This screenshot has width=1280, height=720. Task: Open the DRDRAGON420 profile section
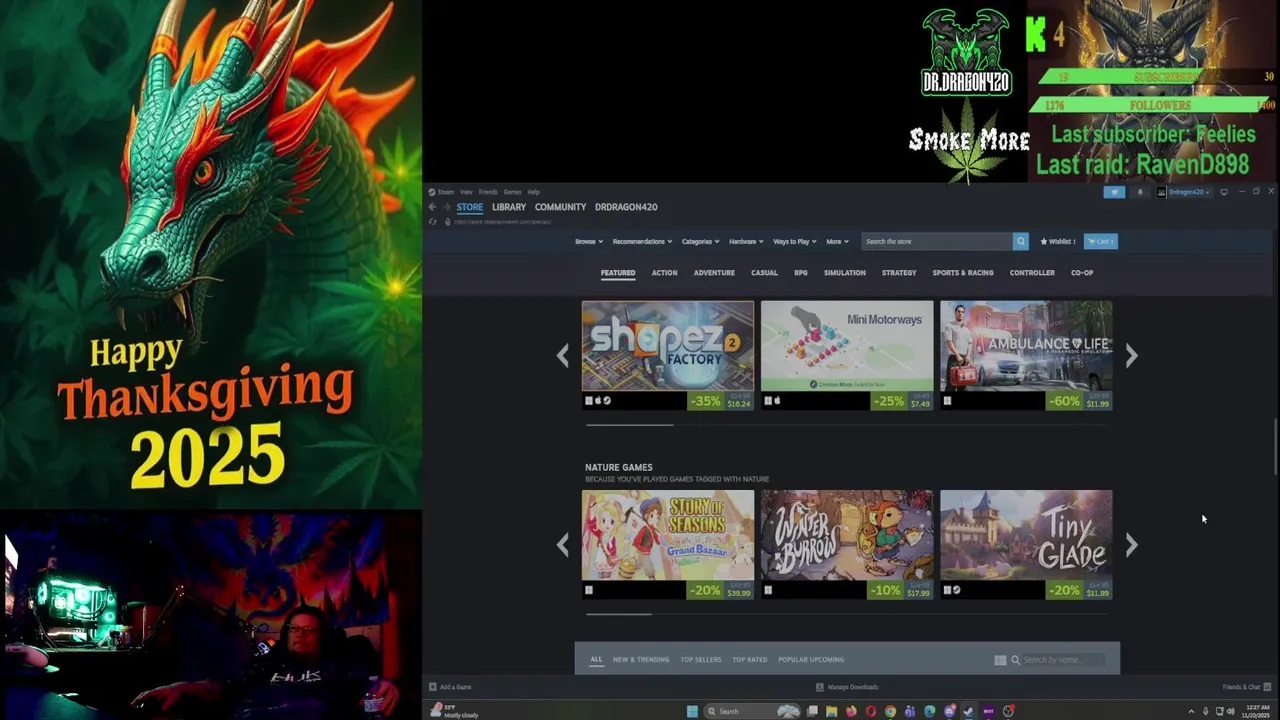(626, 207)
